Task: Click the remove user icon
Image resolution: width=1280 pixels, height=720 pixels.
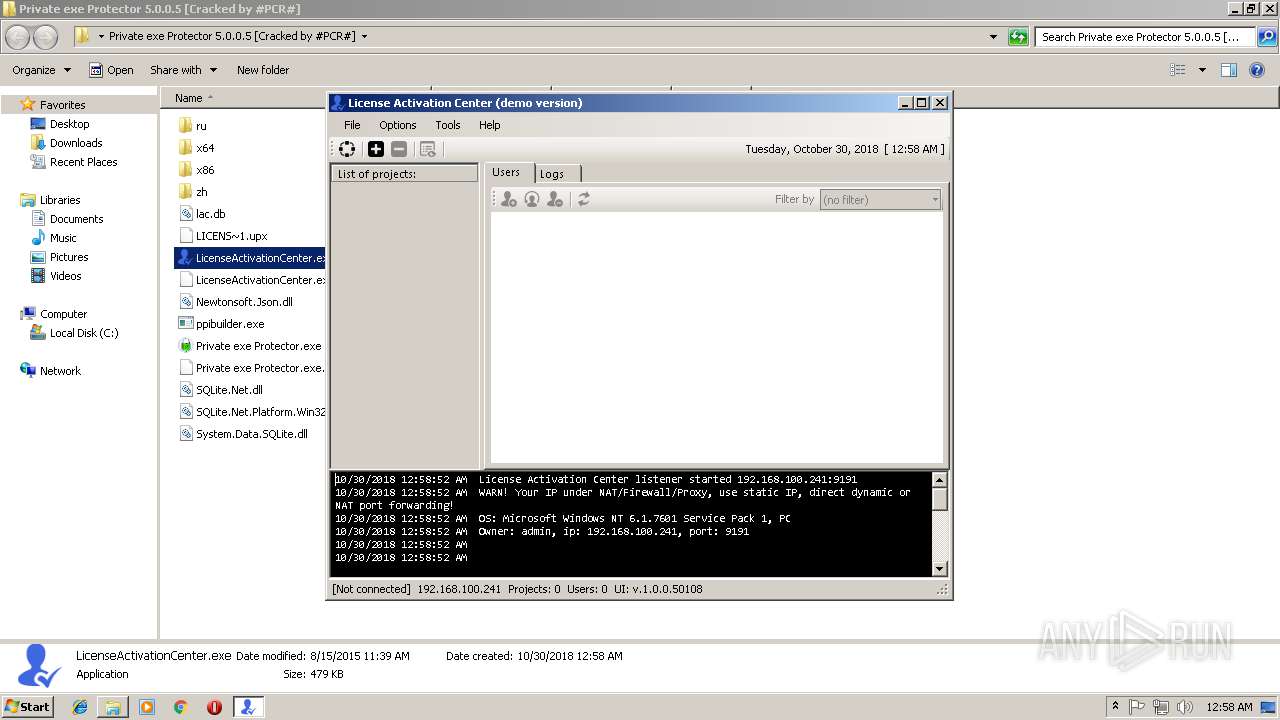Action: (x=555, y=199)
